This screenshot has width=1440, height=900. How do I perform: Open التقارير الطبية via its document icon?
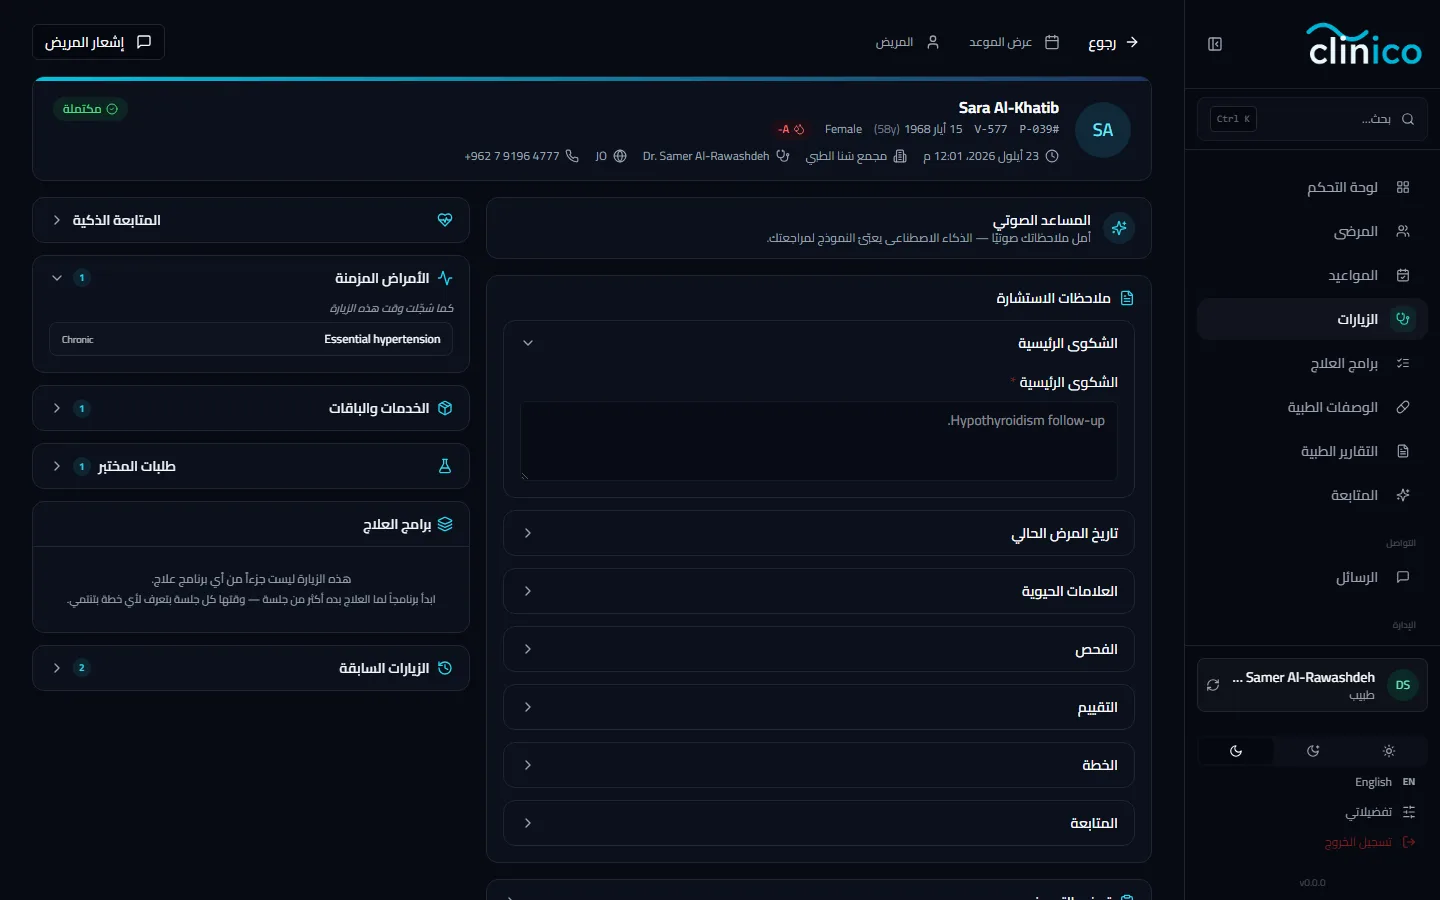click(x=1403, y=451)
